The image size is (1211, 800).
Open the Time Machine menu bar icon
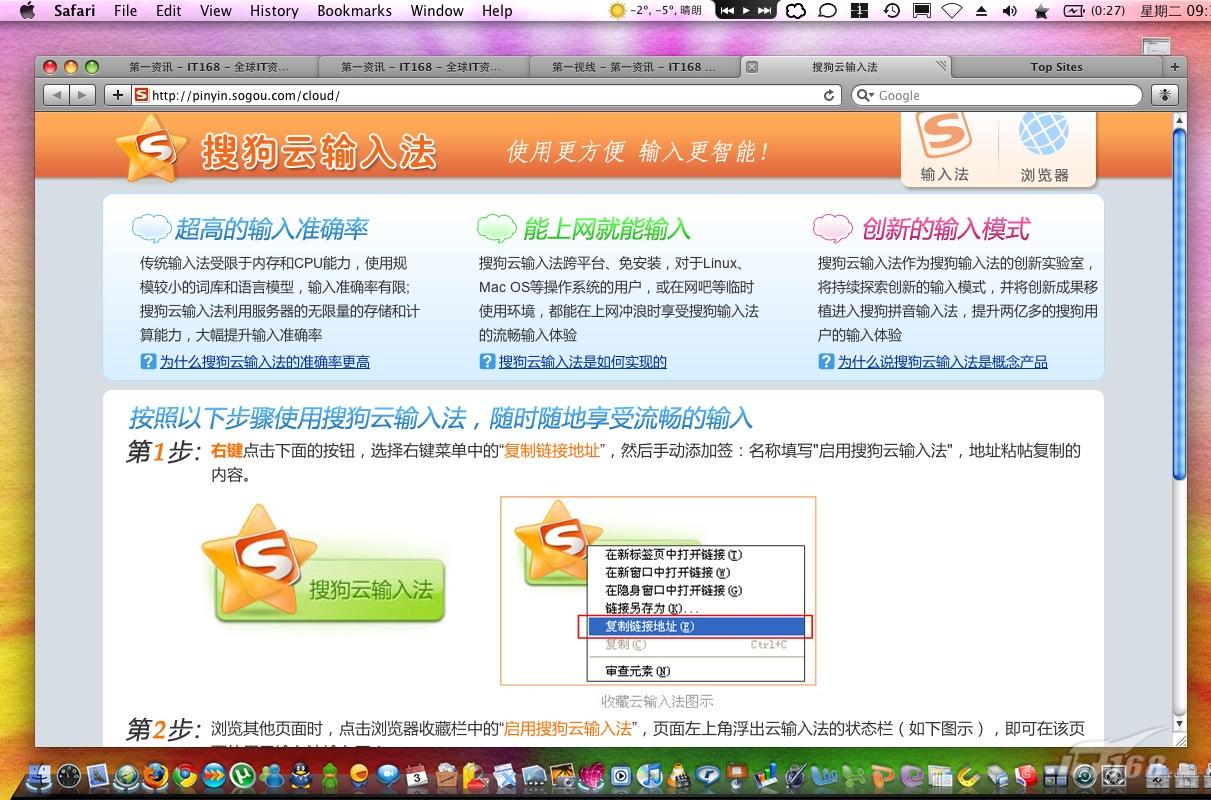tap(891, 11)
